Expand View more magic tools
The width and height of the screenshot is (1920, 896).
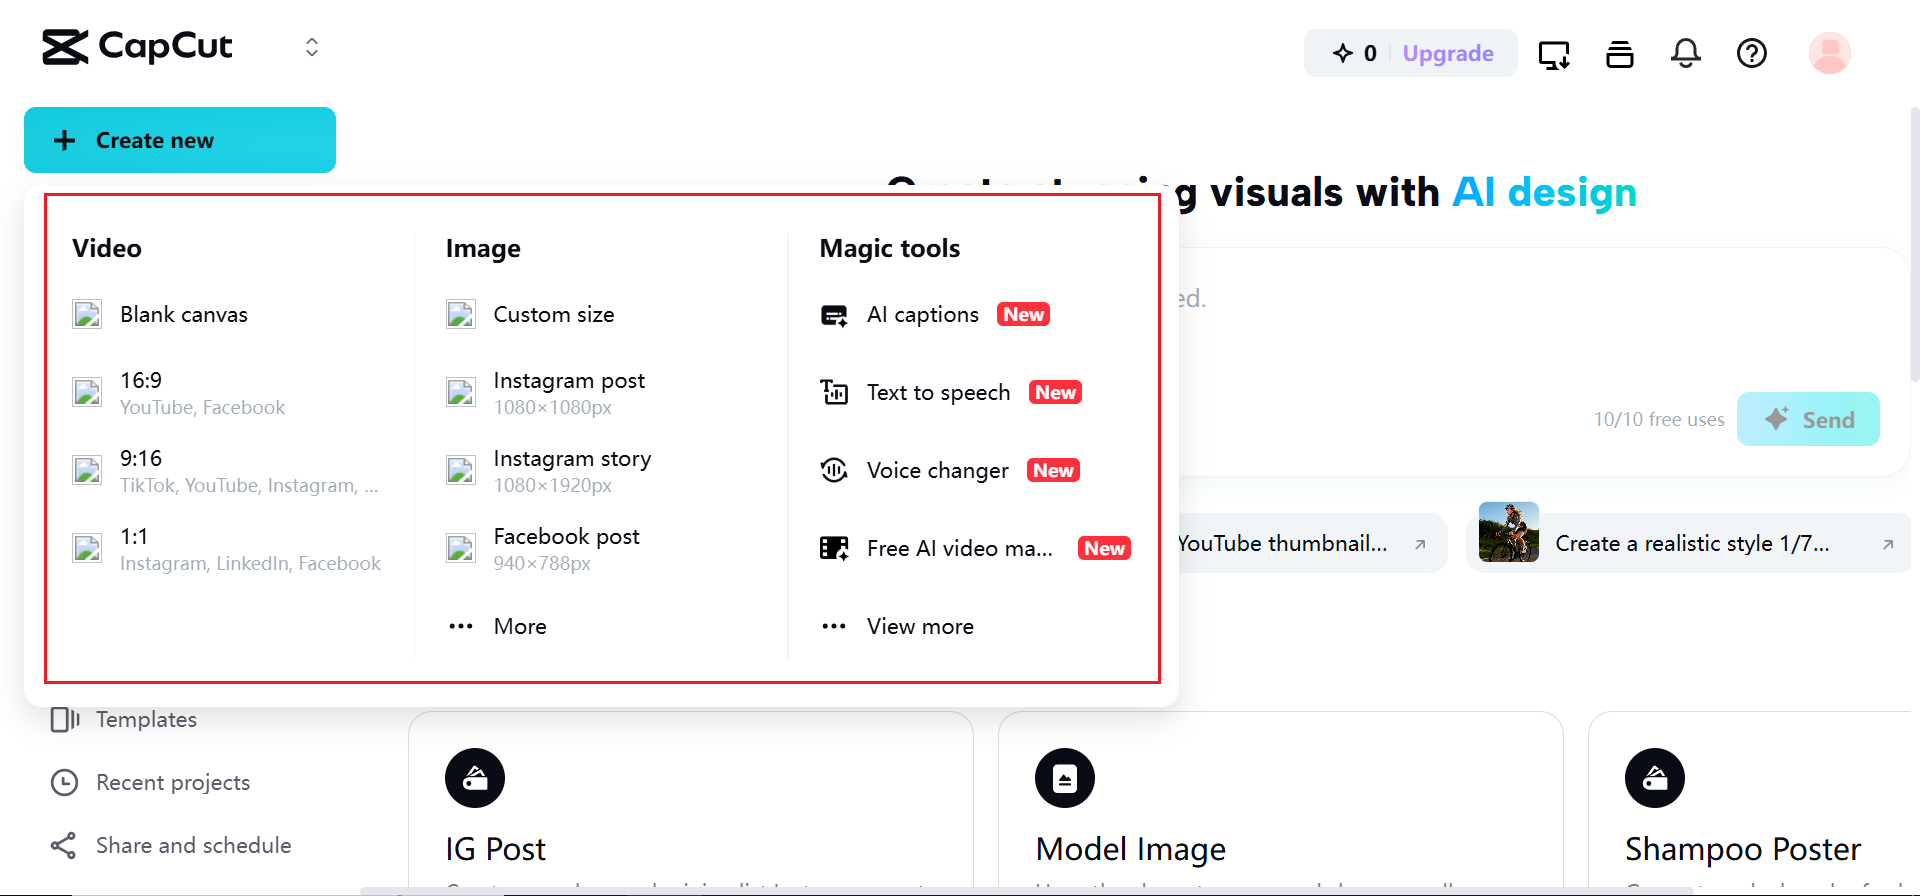[919, 627]
